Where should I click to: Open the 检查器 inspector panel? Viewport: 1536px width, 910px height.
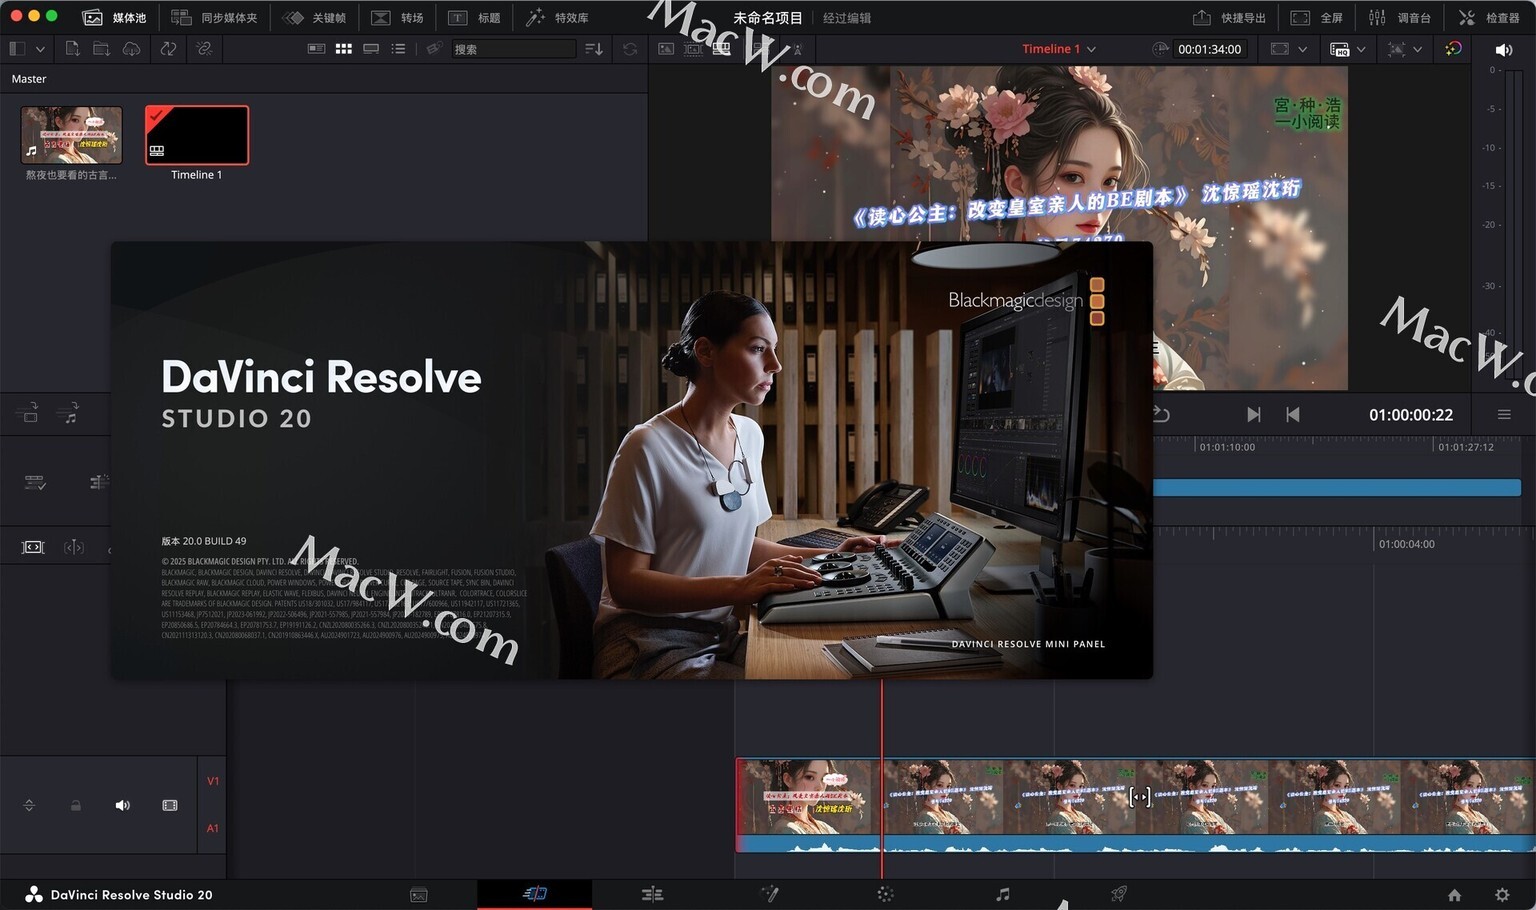(x=1489, y=17)
